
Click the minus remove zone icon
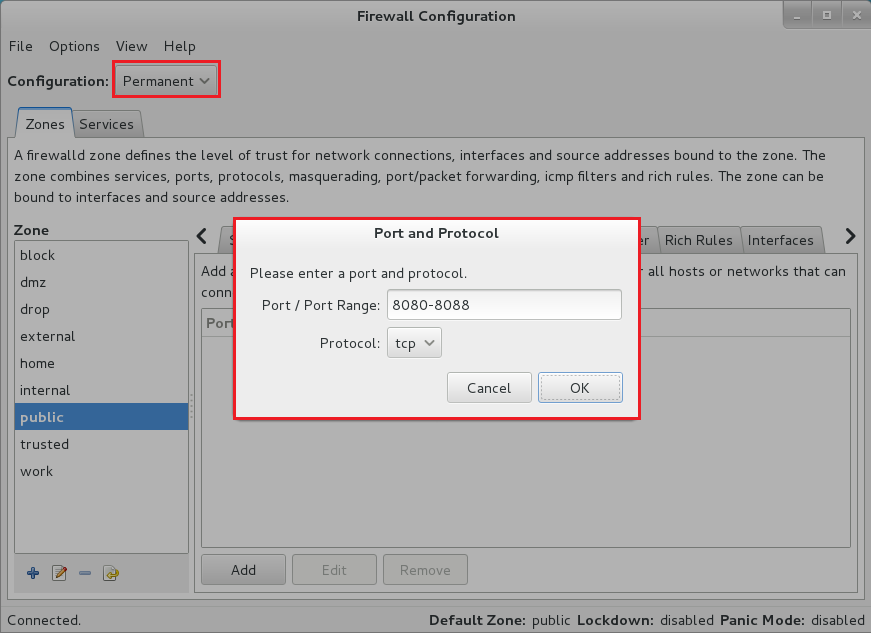[85, 573]
